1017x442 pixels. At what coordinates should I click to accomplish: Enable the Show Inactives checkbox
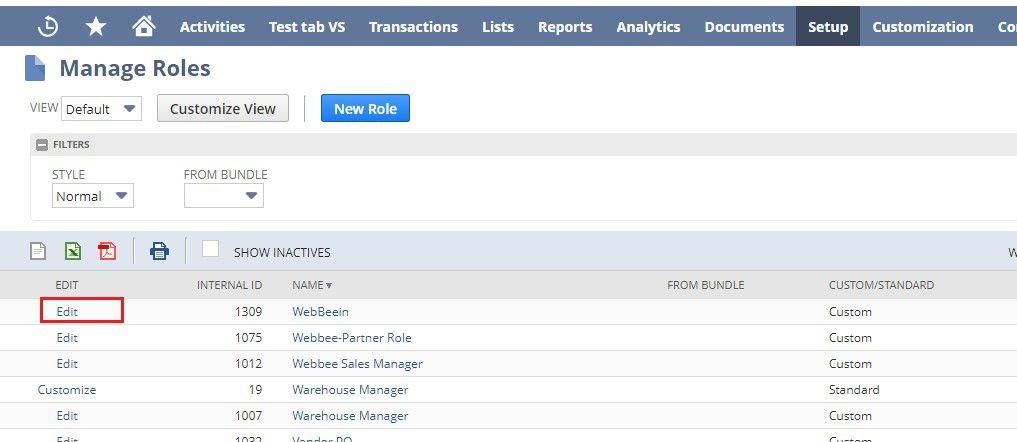[x=211, y=249]
